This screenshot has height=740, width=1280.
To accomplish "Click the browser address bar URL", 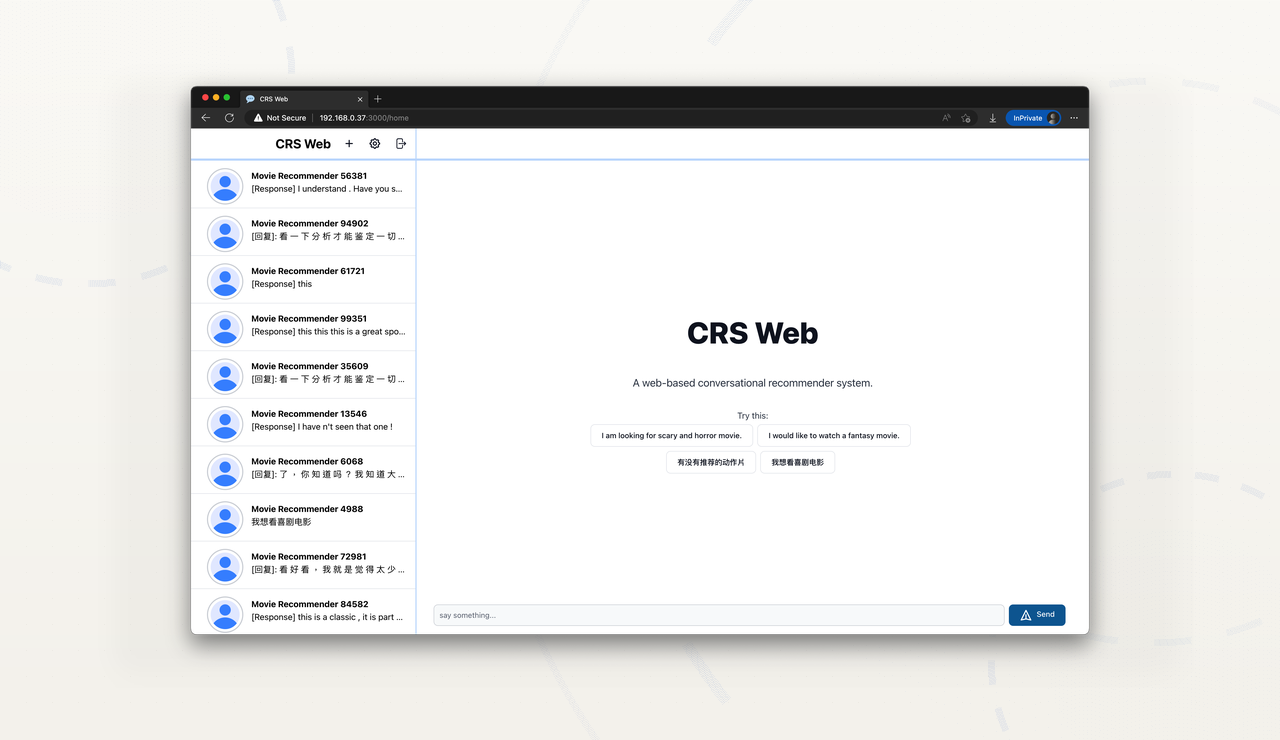I will point(364,118).
